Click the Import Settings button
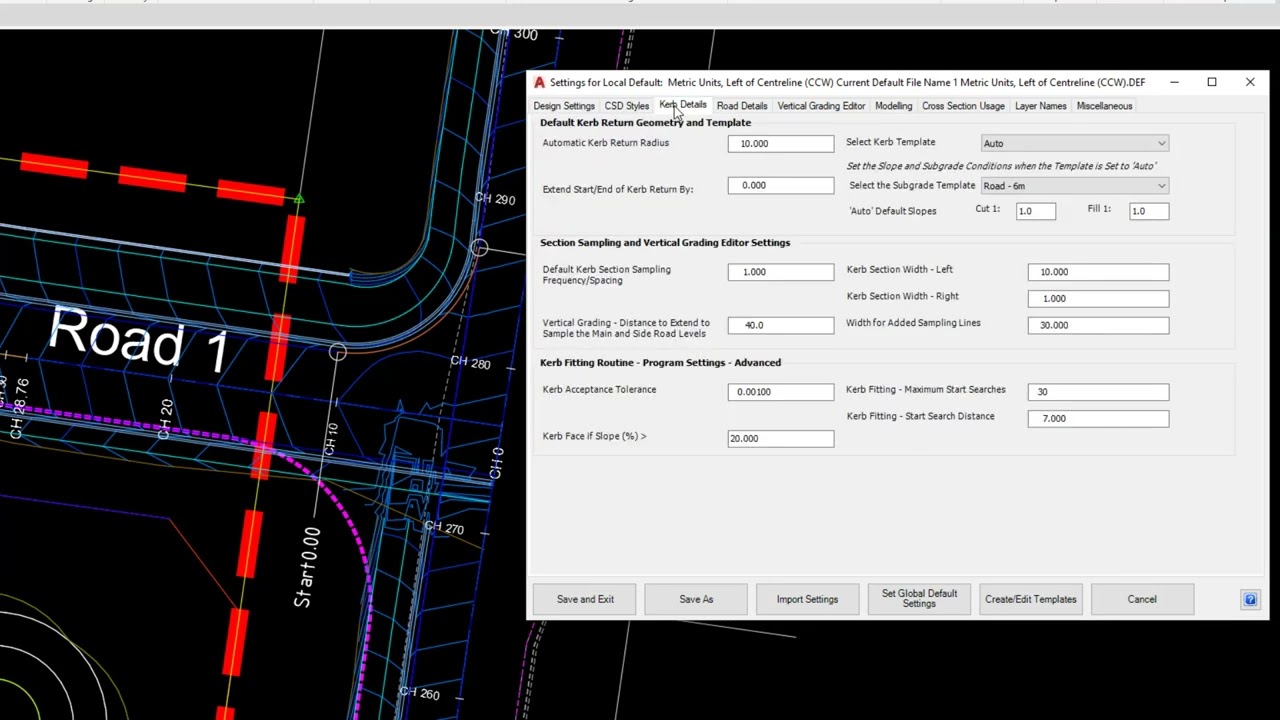The width and height of the screenshot is (1280, 720). click(x=807, y=599)
